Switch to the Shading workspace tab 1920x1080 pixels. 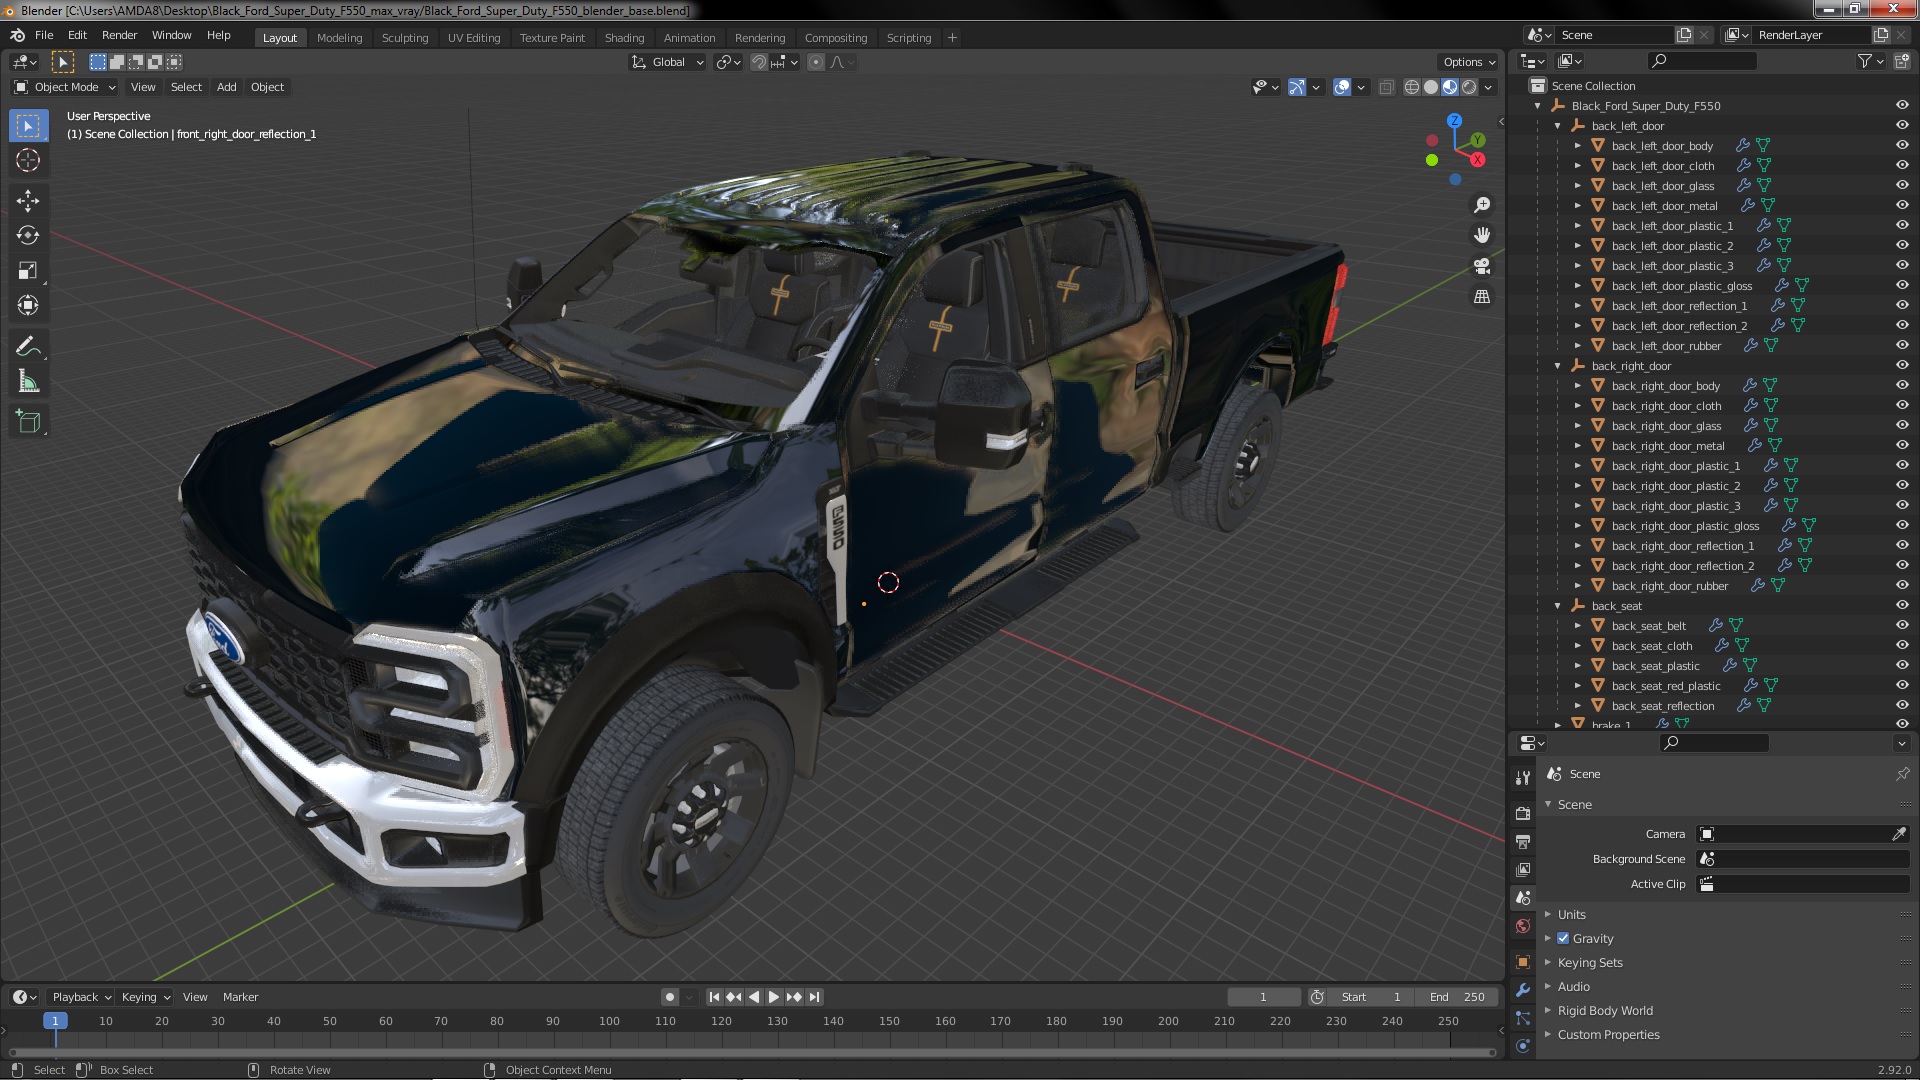pos(624,38)
